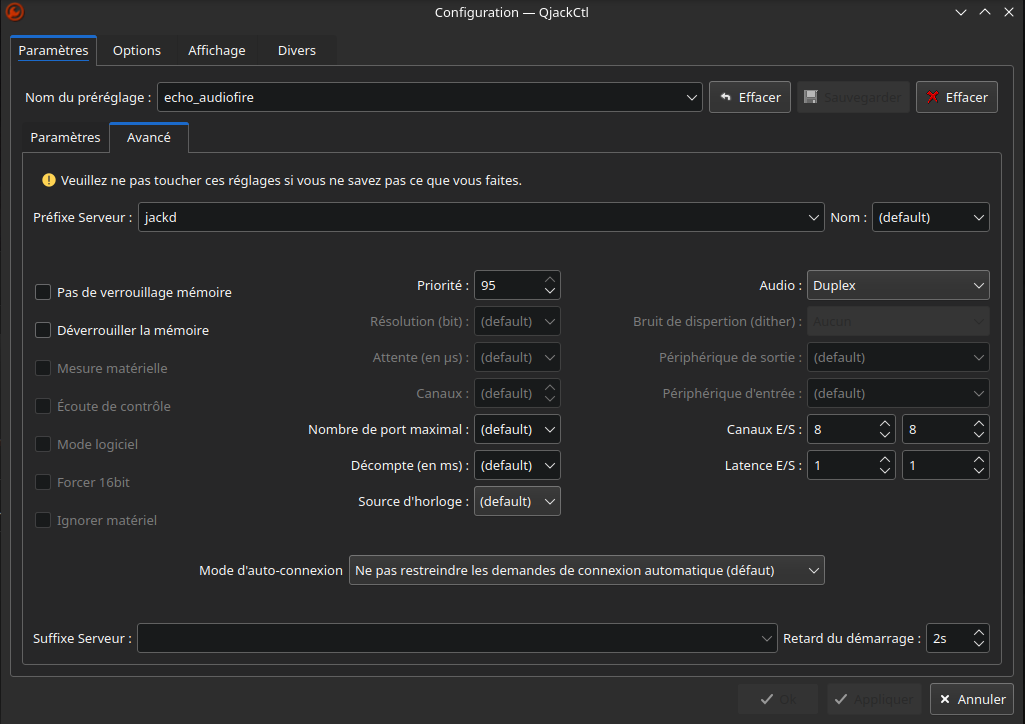Click the QjackCtl app icon in title bar

(x=14, y=12)
